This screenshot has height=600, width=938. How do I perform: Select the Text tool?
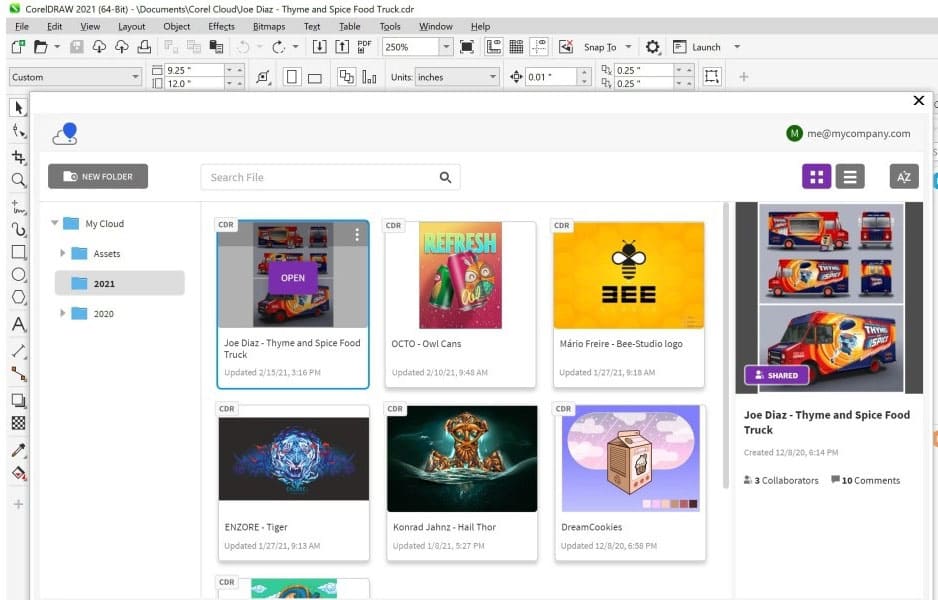pyautogui.click(x=19, y=324)
